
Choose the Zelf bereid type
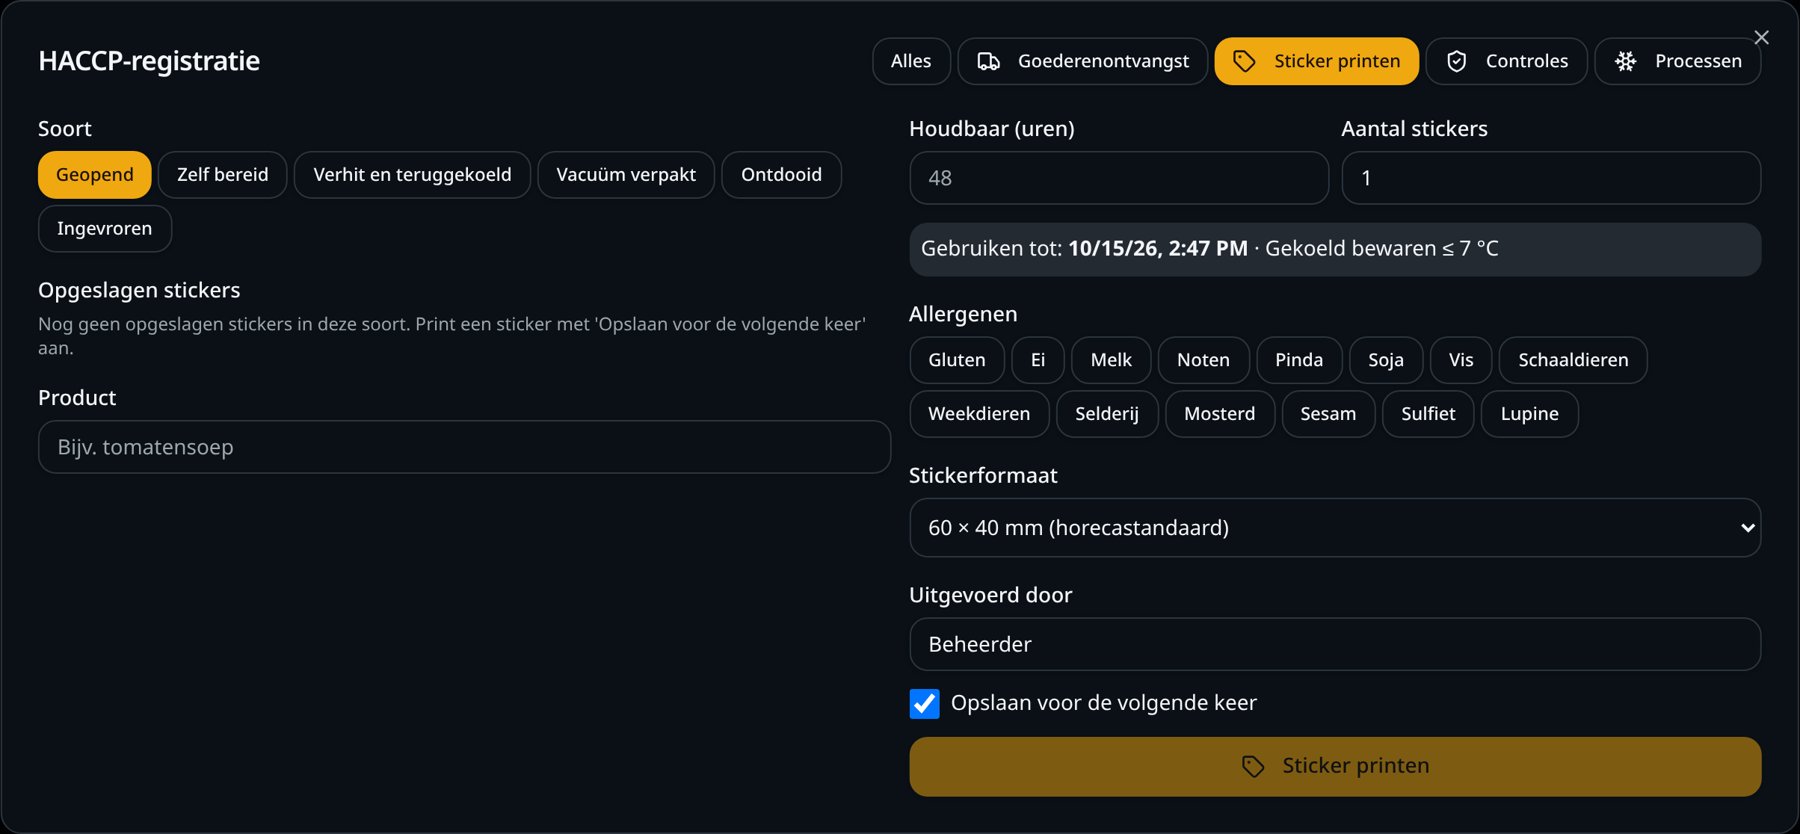(x=222, y=175)
